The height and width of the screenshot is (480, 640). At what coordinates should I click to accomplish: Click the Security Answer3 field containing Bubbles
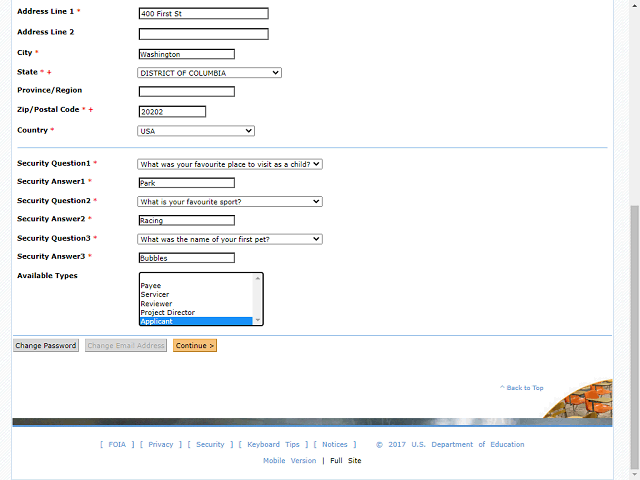coord(187,258)
